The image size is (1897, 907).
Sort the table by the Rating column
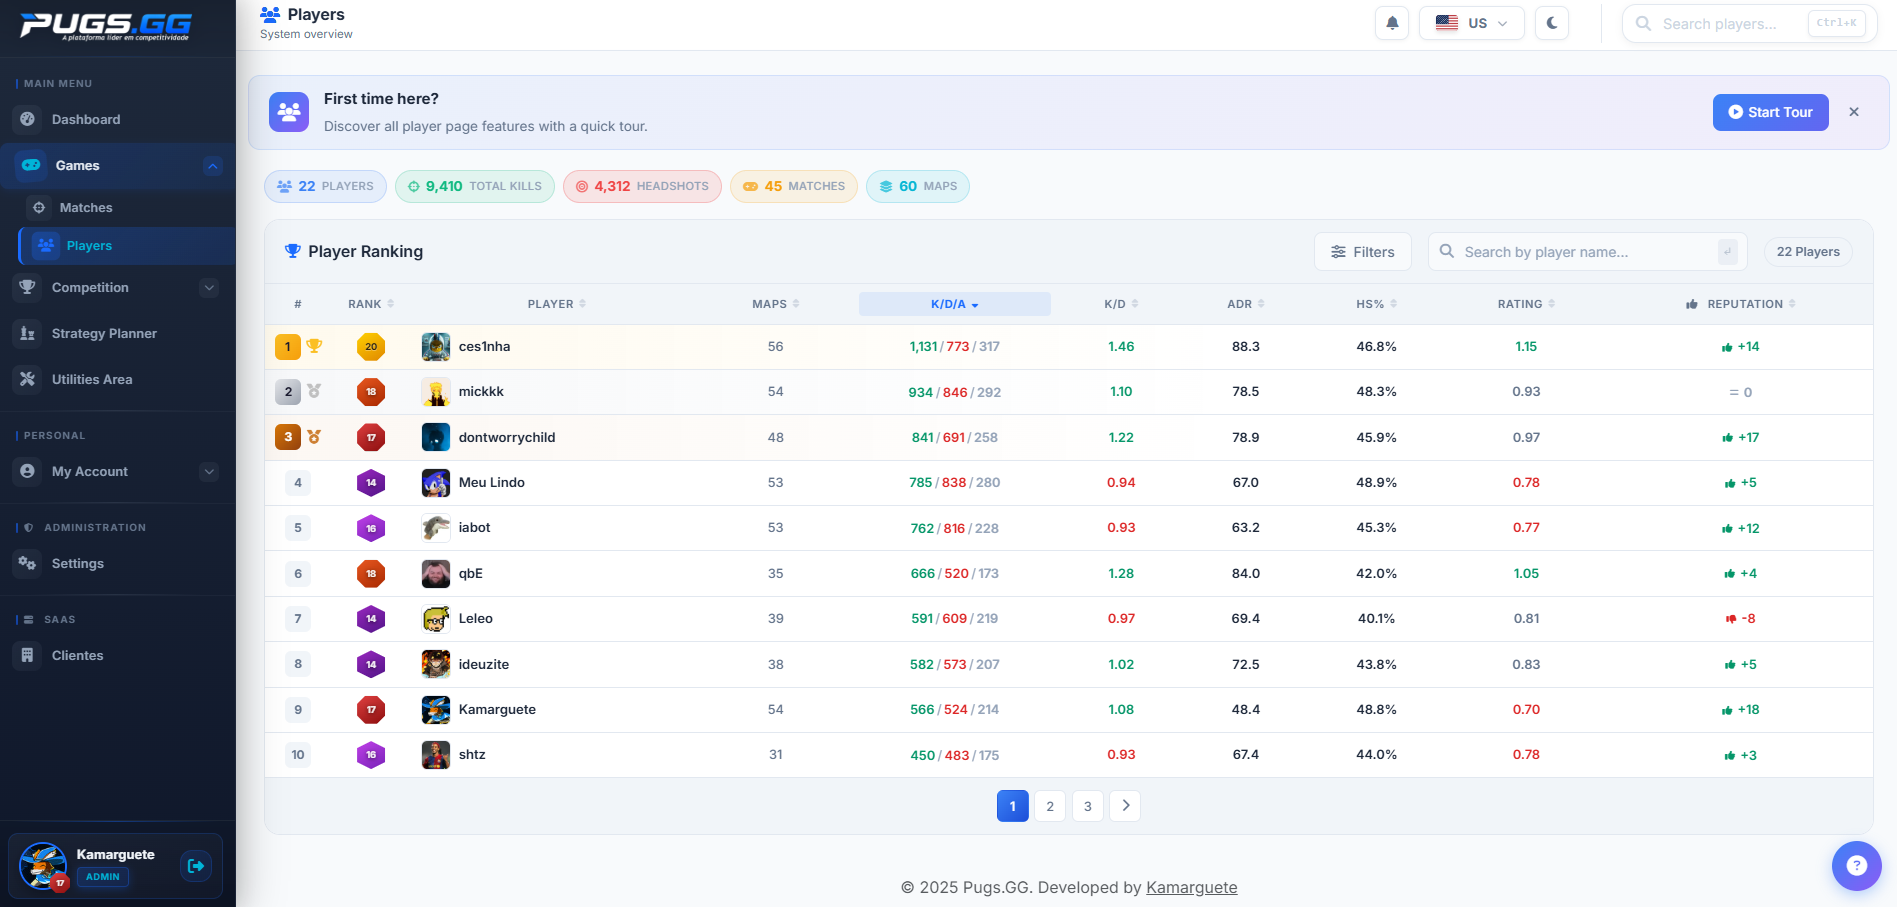click(1525, 304)
